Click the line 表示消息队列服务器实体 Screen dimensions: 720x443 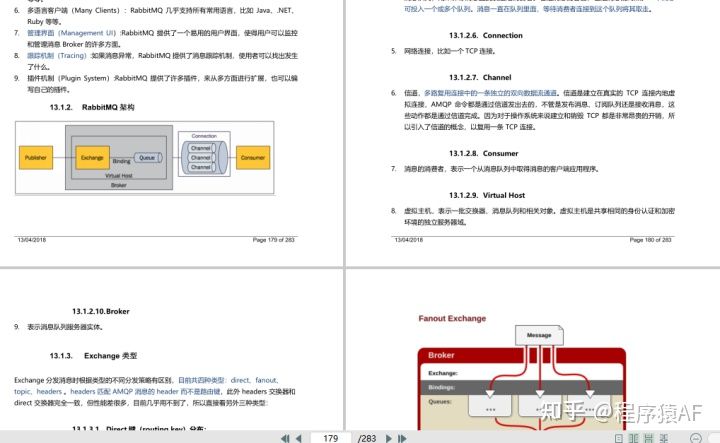tap(66, 327)
